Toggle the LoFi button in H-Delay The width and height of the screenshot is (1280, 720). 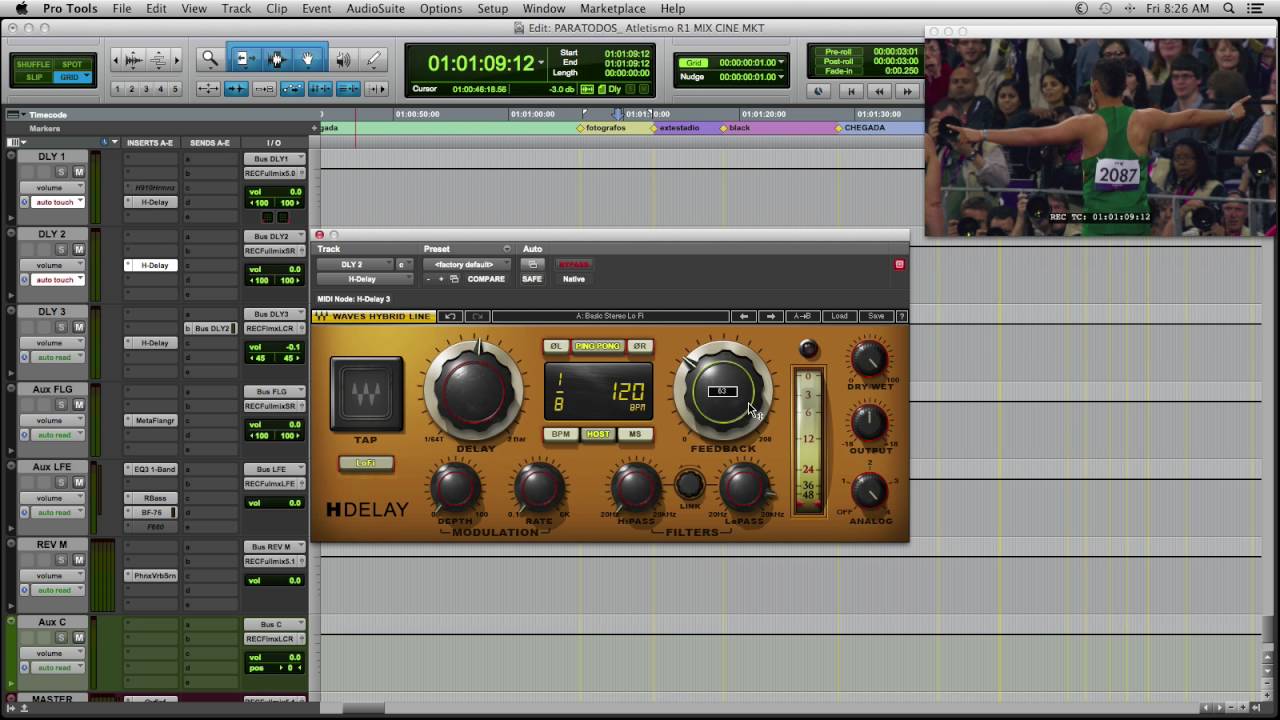coord(366,463)
